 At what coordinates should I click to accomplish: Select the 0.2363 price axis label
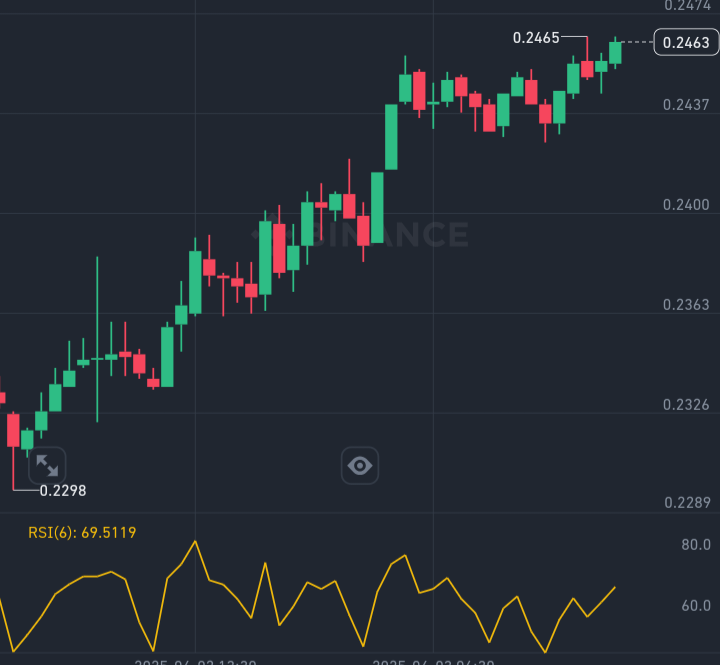pyautogui.click(x=686, y=304)
